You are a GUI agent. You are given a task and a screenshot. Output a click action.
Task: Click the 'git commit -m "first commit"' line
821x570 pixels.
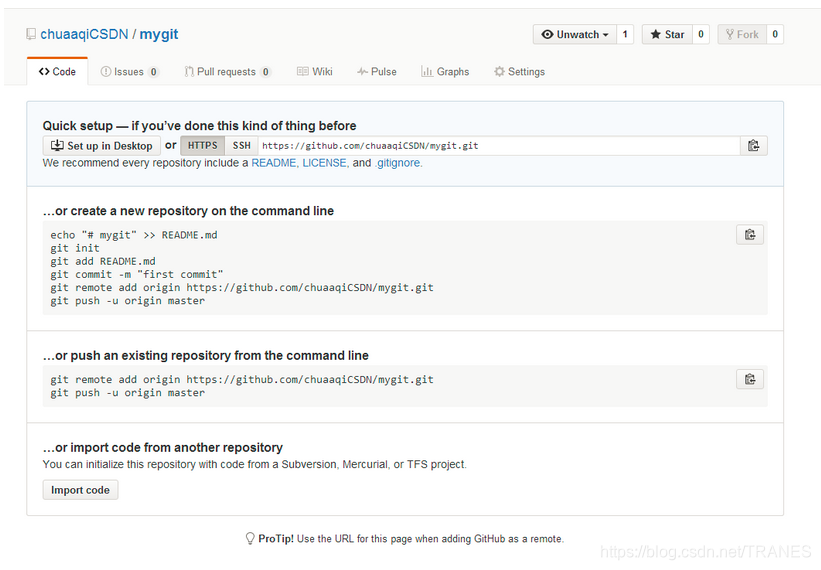pos(137,274)
